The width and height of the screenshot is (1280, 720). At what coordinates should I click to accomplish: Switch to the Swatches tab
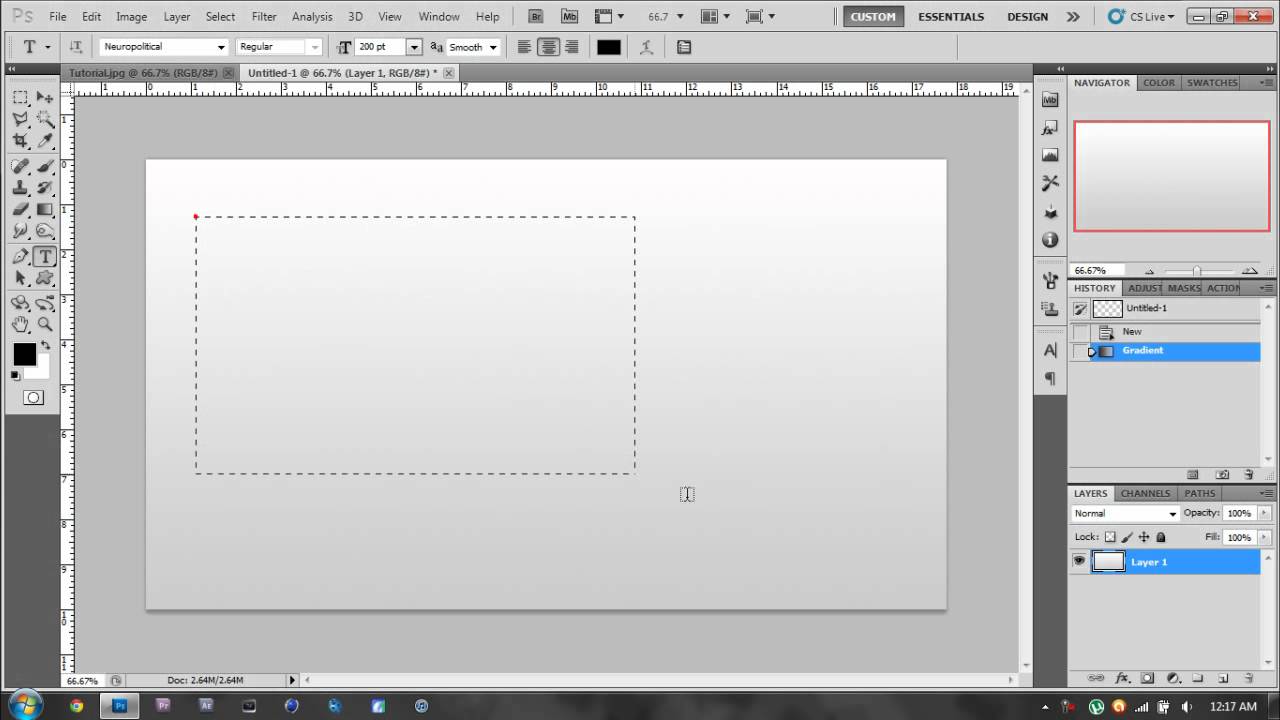pyautogui.click(x=1212, y=83)
